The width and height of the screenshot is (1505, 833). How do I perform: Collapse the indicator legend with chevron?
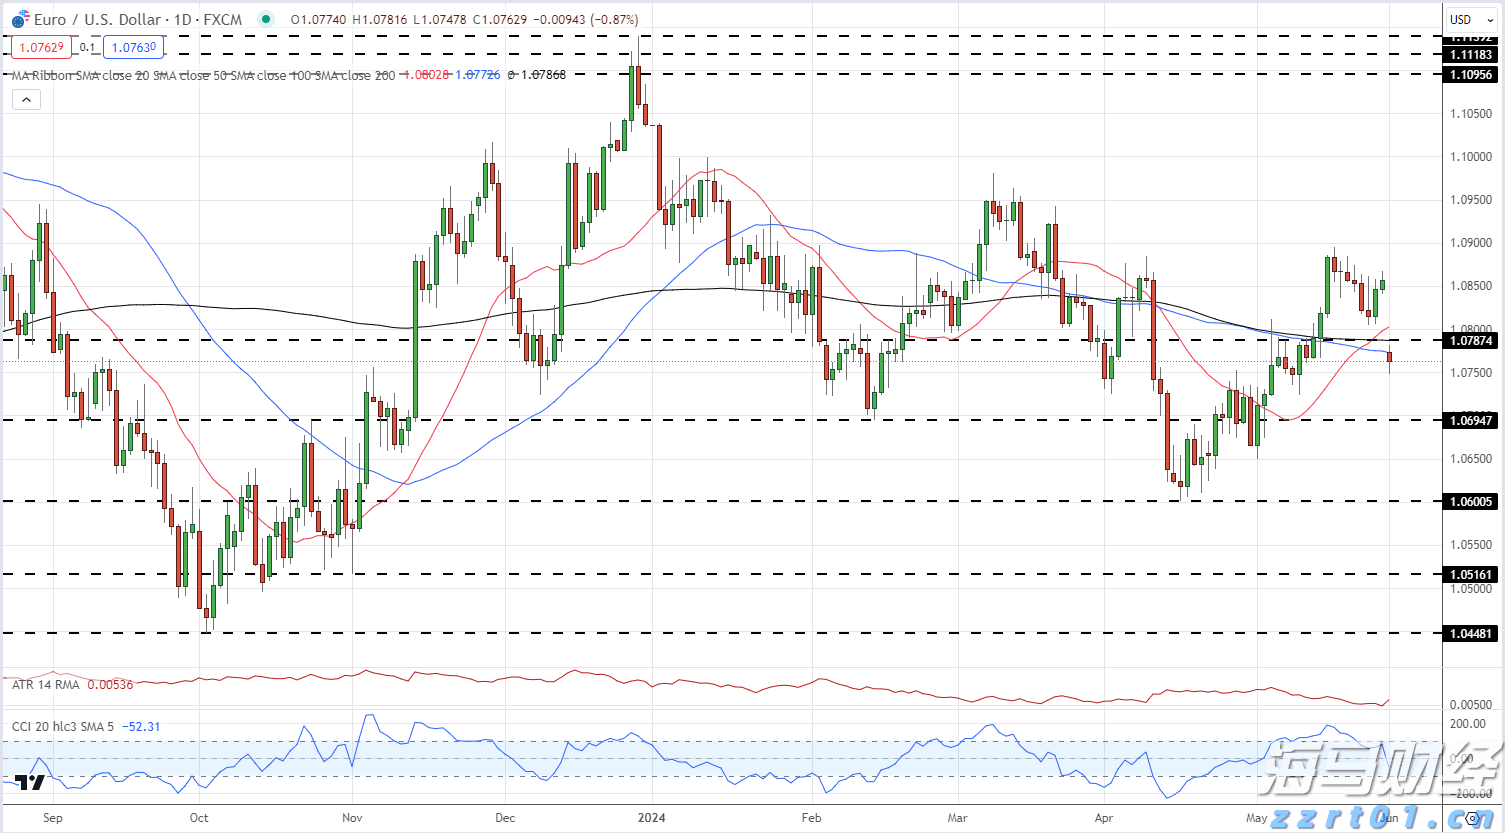tap(26, 99)
